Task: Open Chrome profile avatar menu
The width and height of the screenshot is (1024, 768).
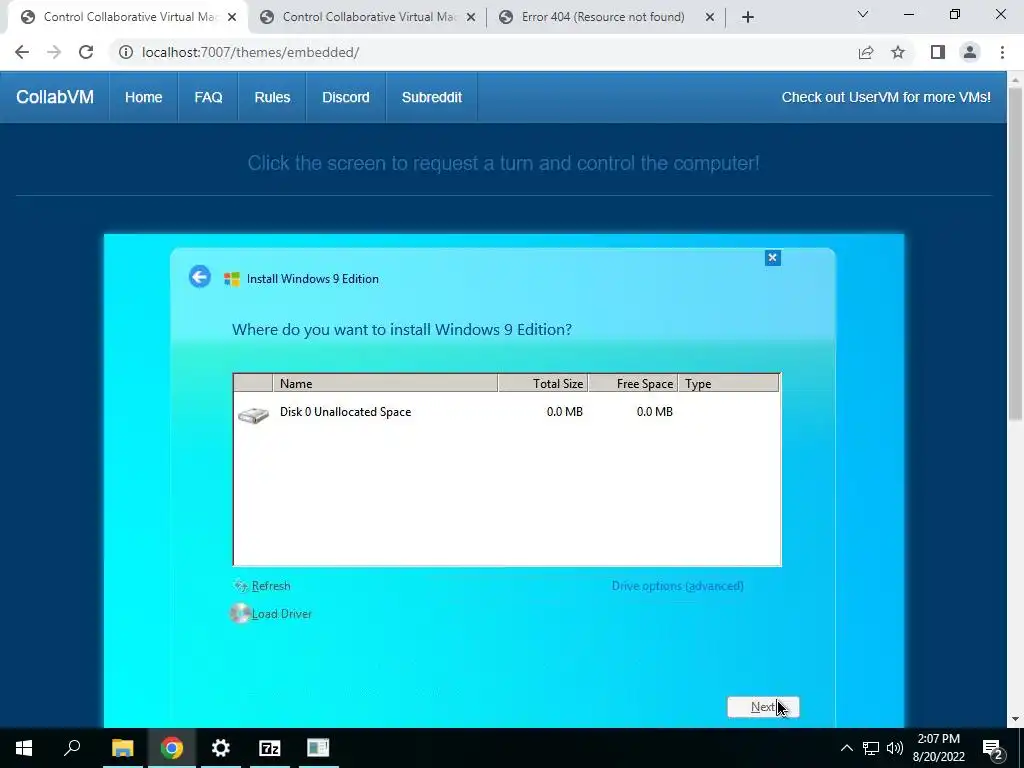Action: pyautogui.click(x=970, y=52)
